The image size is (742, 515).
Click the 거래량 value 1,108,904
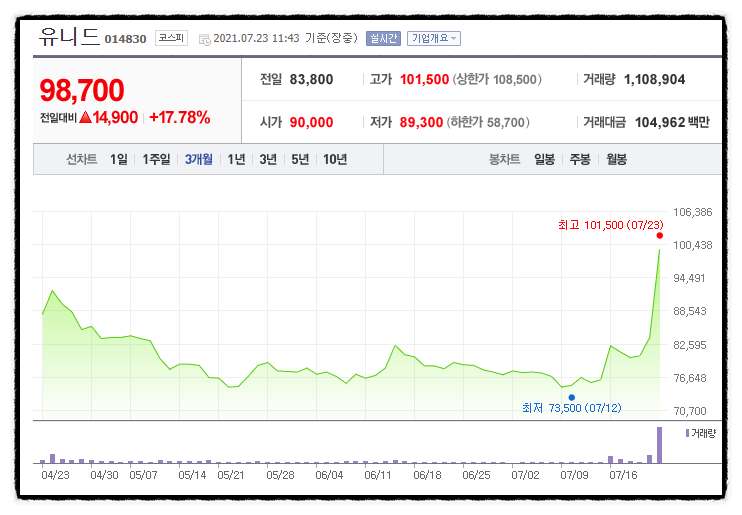[654, 80]
